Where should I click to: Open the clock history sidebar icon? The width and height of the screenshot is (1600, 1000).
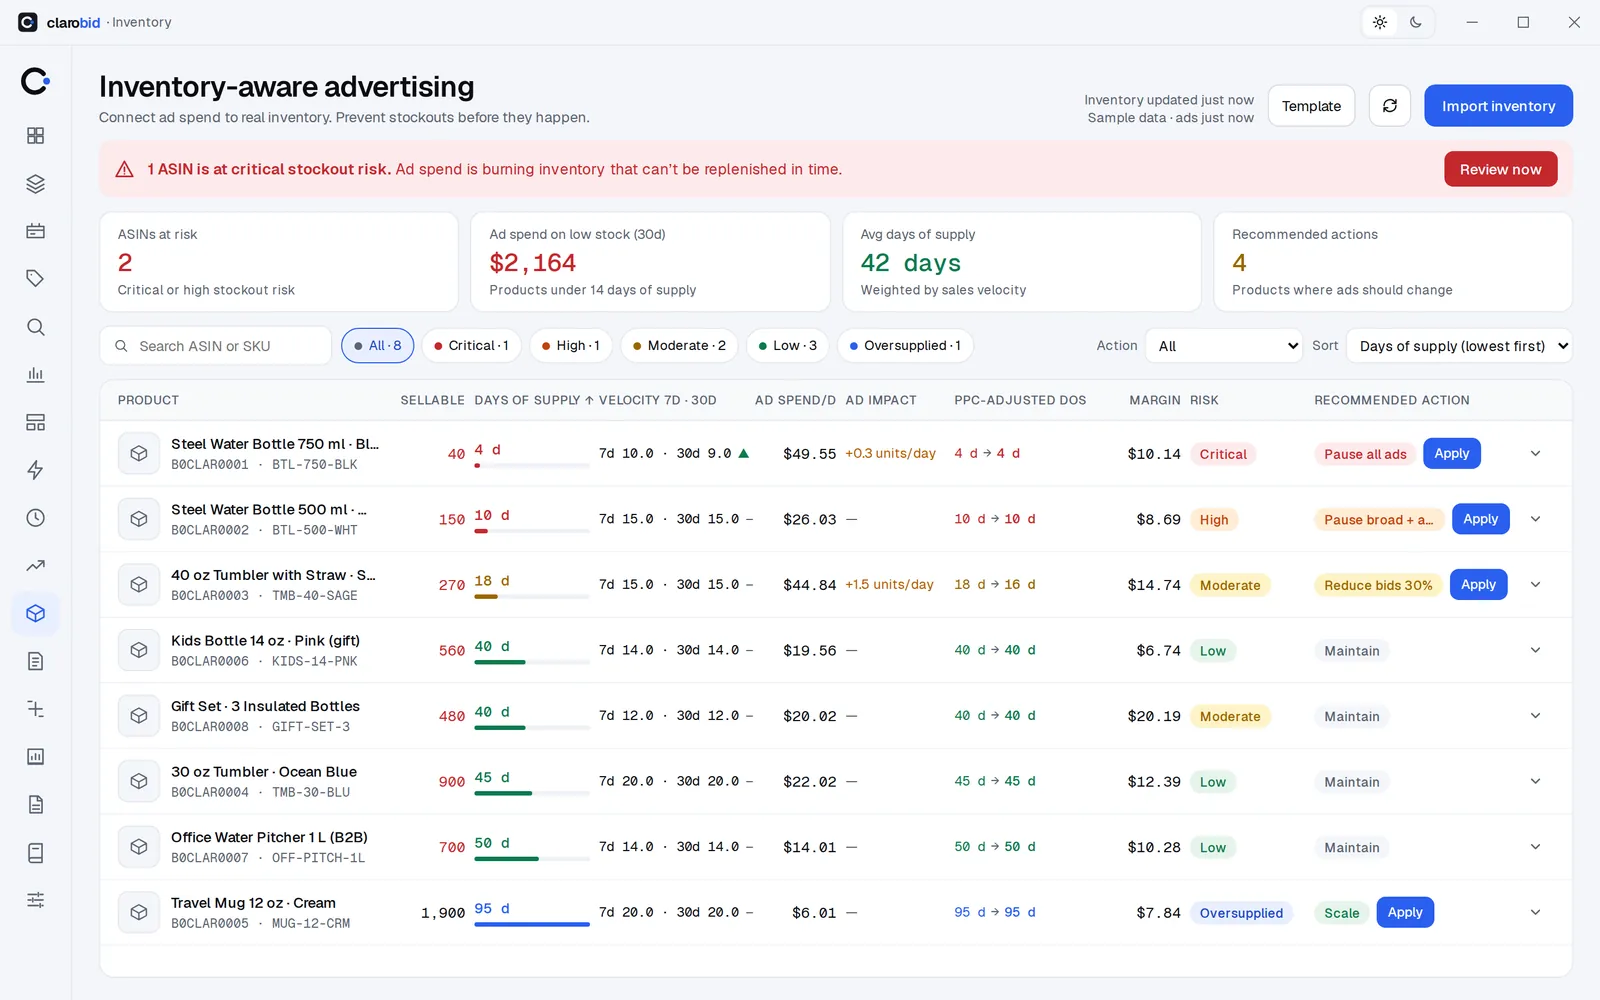36,518
